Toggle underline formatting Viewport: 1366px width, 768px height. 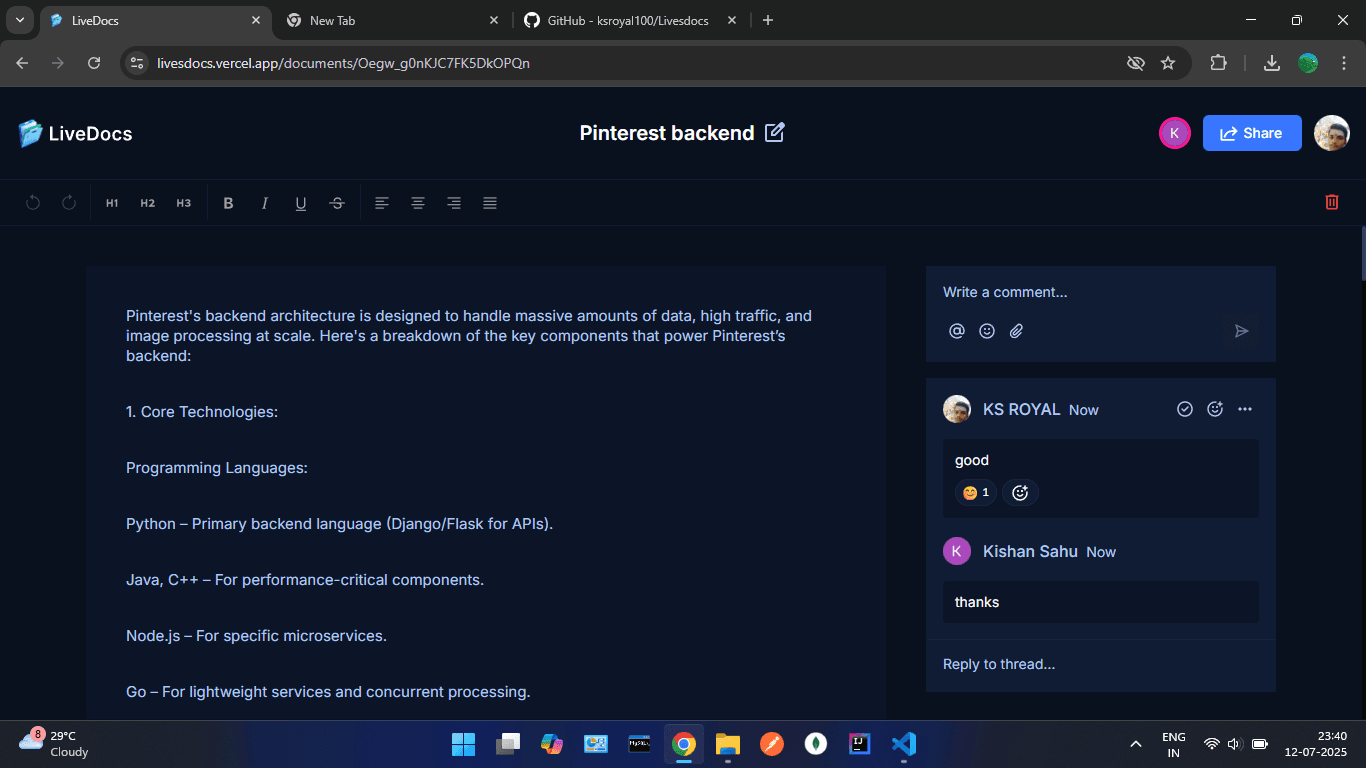pos(301,203)
